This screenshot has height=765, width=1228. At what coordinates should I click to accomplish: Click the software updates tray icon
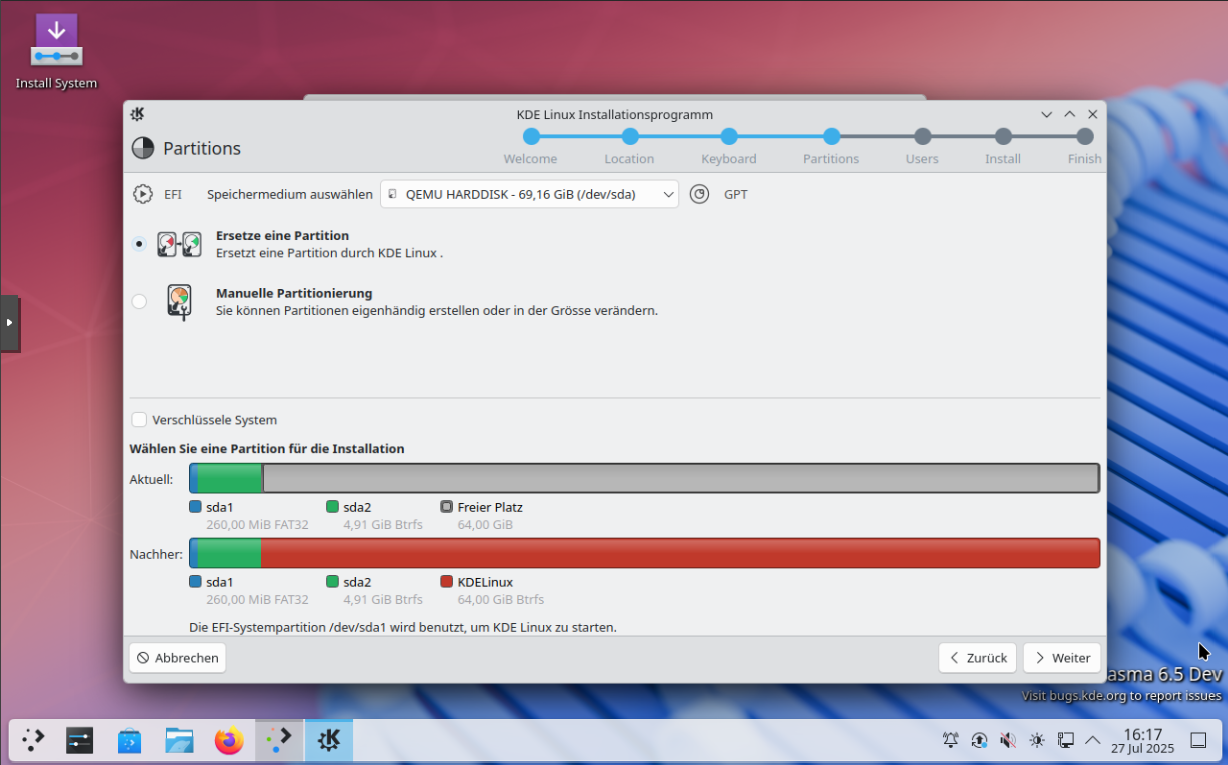pos(980,740)
